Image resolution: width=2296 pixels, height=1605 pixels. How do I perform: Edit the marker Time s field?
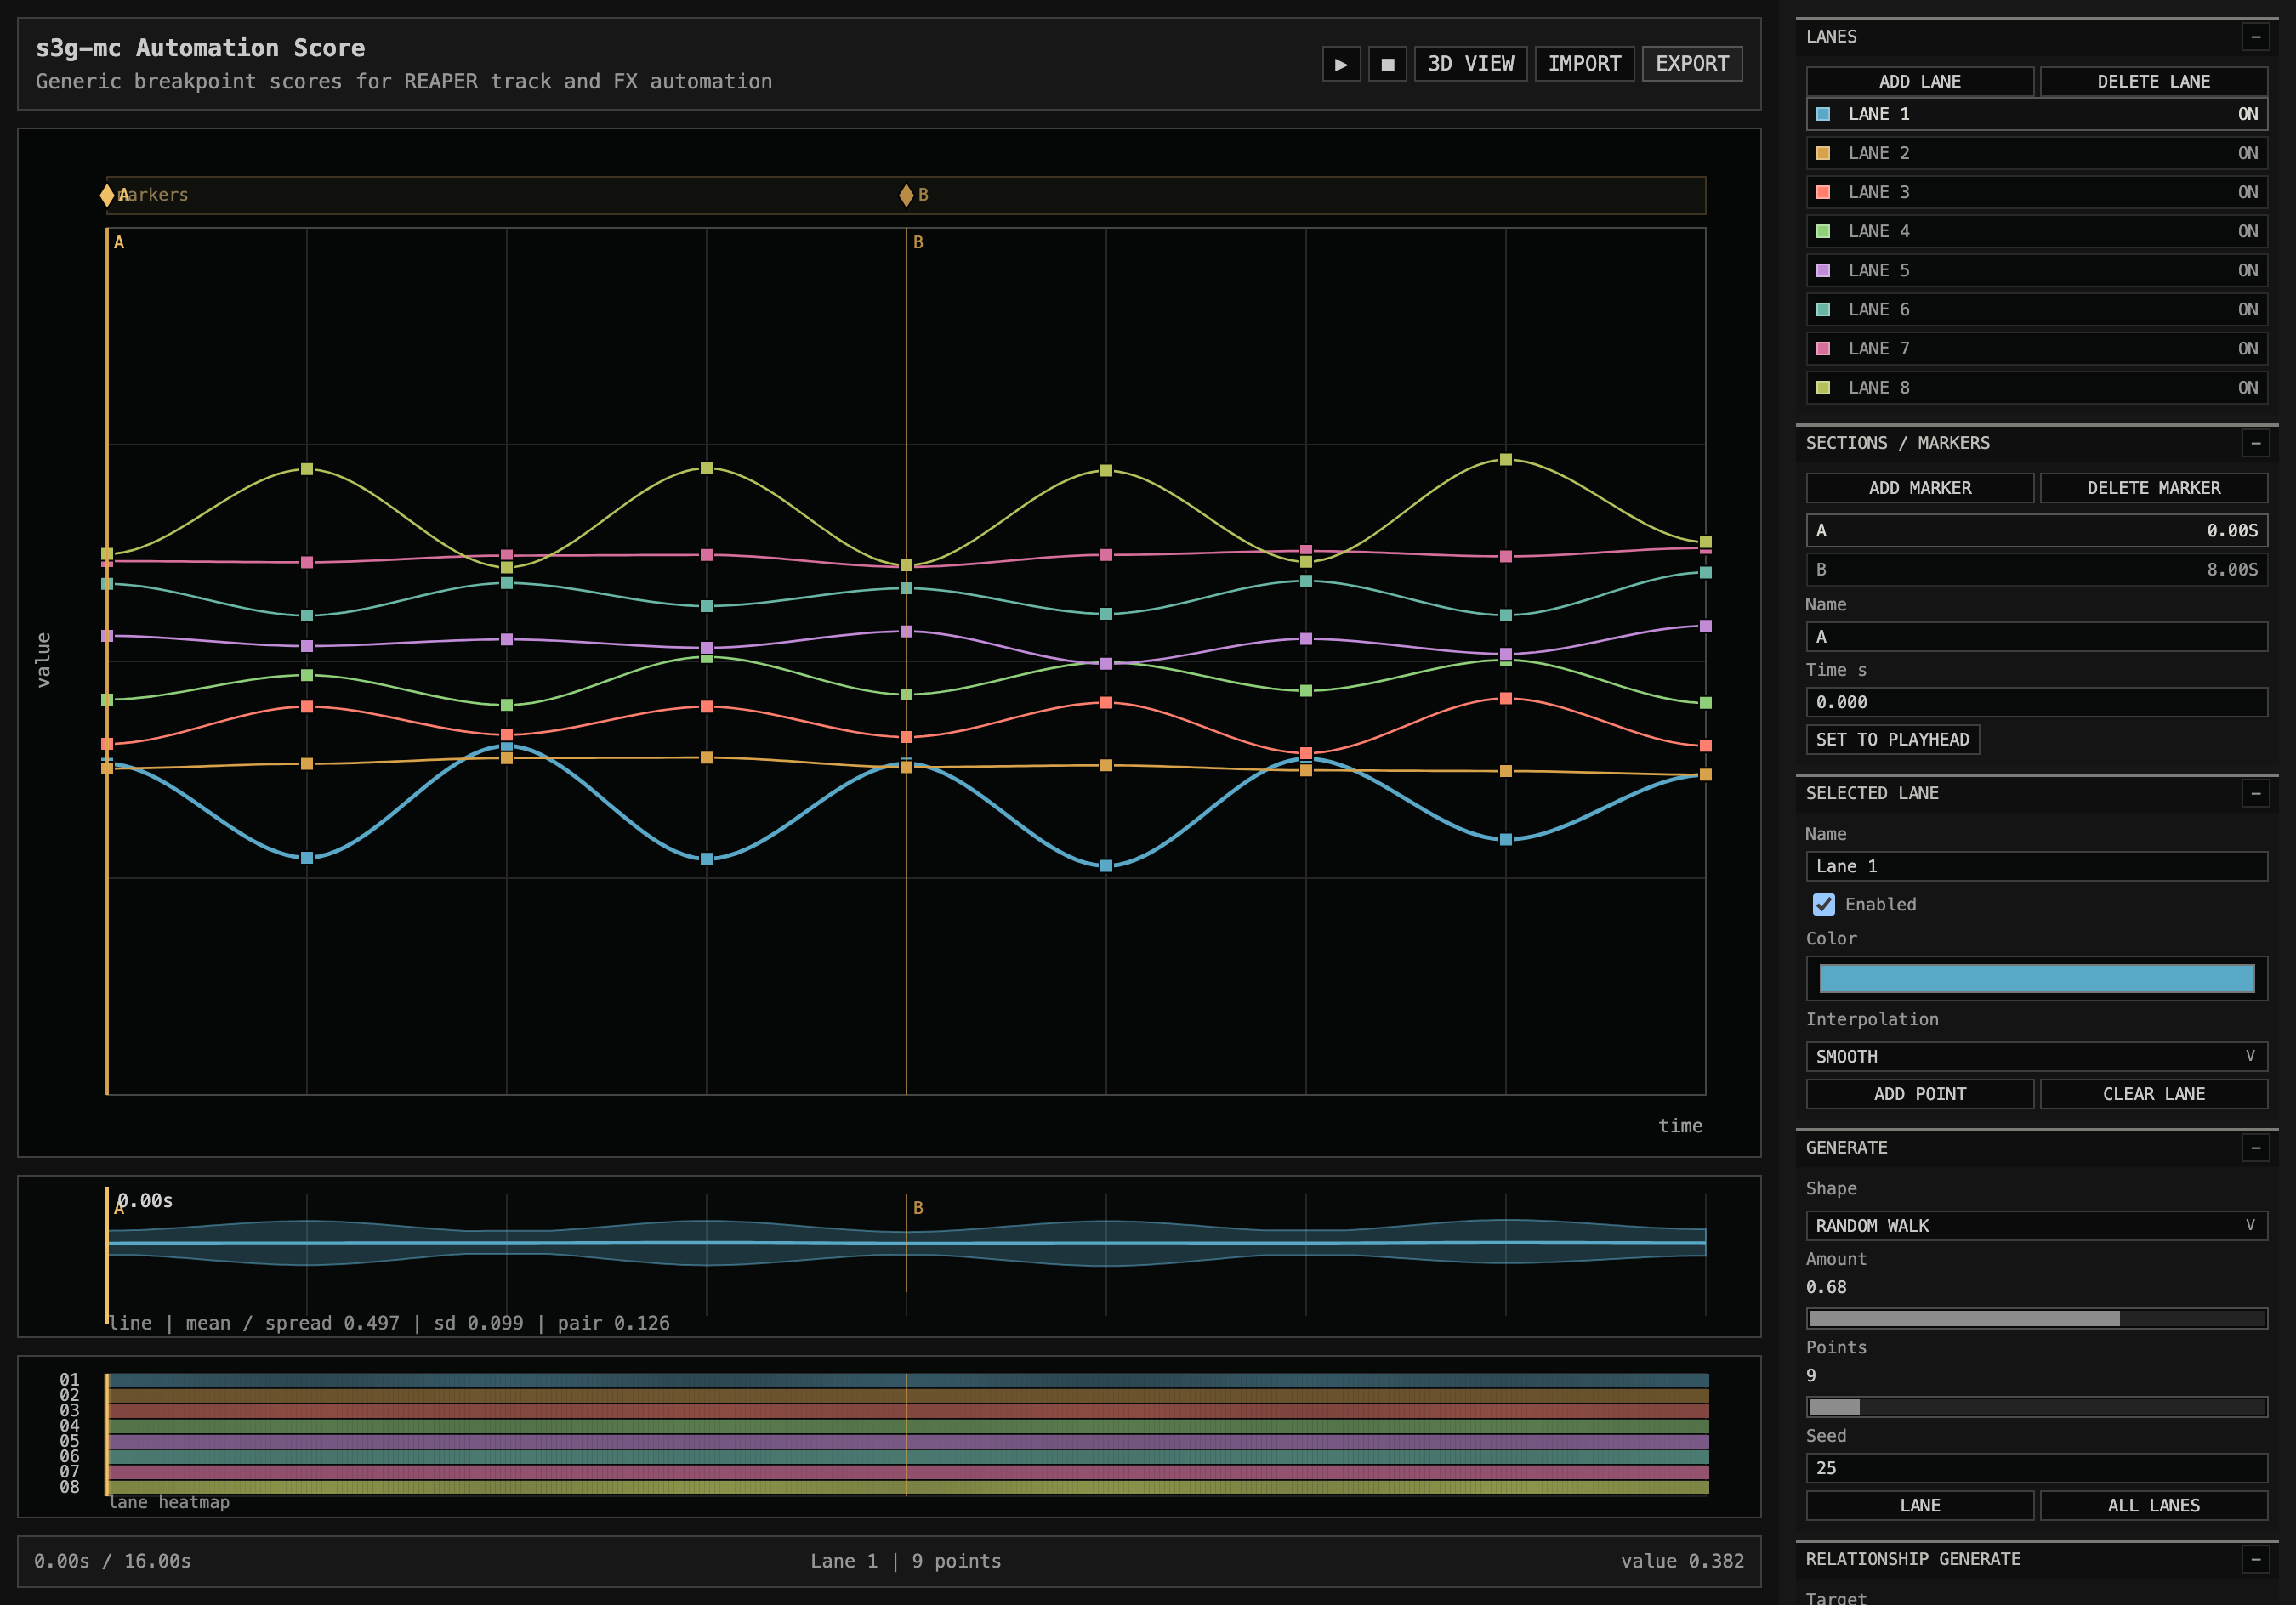[2036, 702]
